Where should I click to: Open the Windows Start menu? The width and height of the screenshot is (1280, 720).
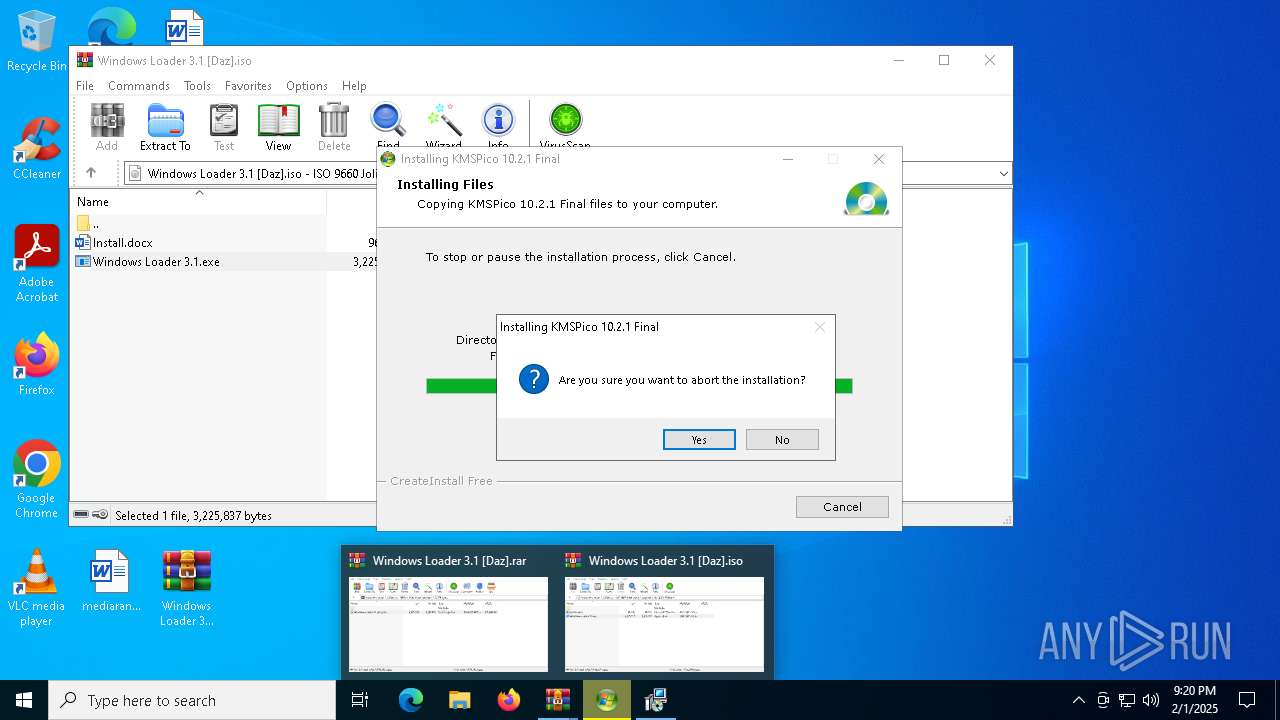(24, 700)
